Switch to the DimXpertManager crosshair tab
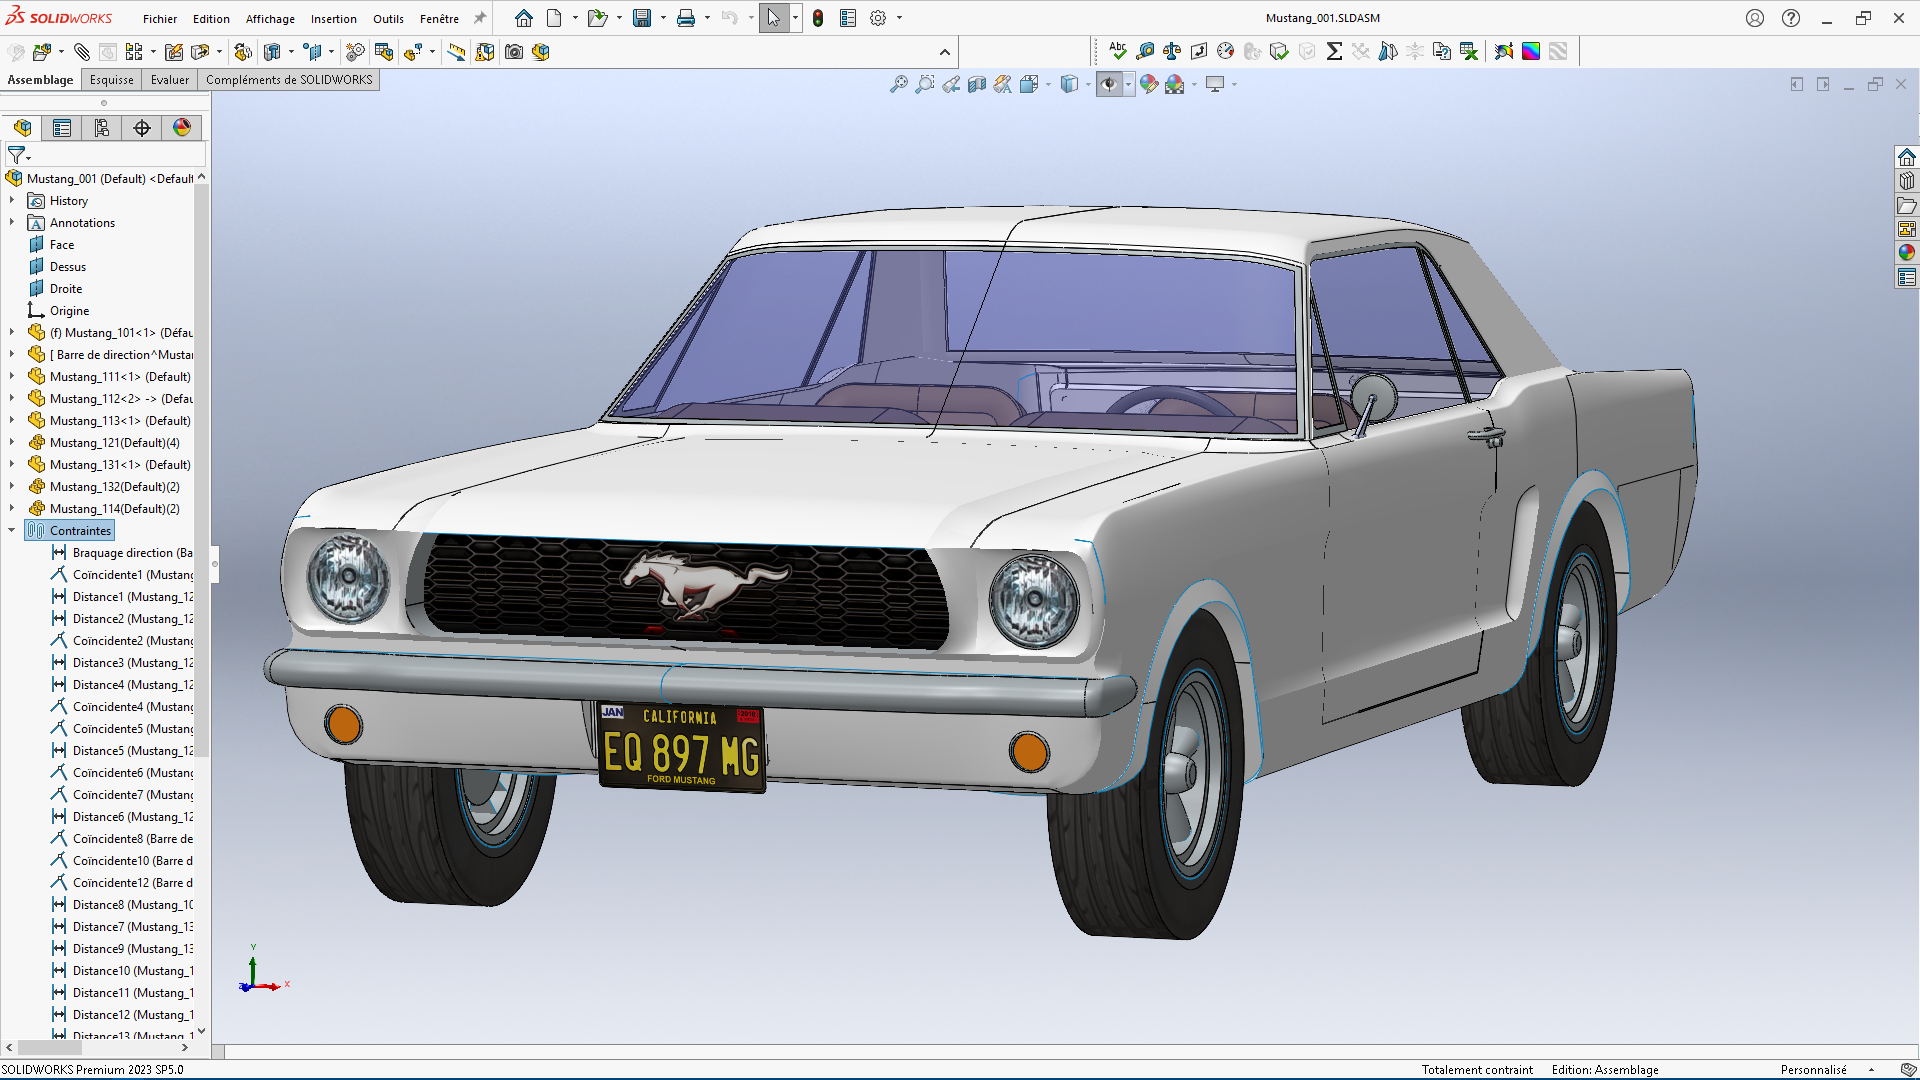 pyautogui.click(x=142, y=128)
